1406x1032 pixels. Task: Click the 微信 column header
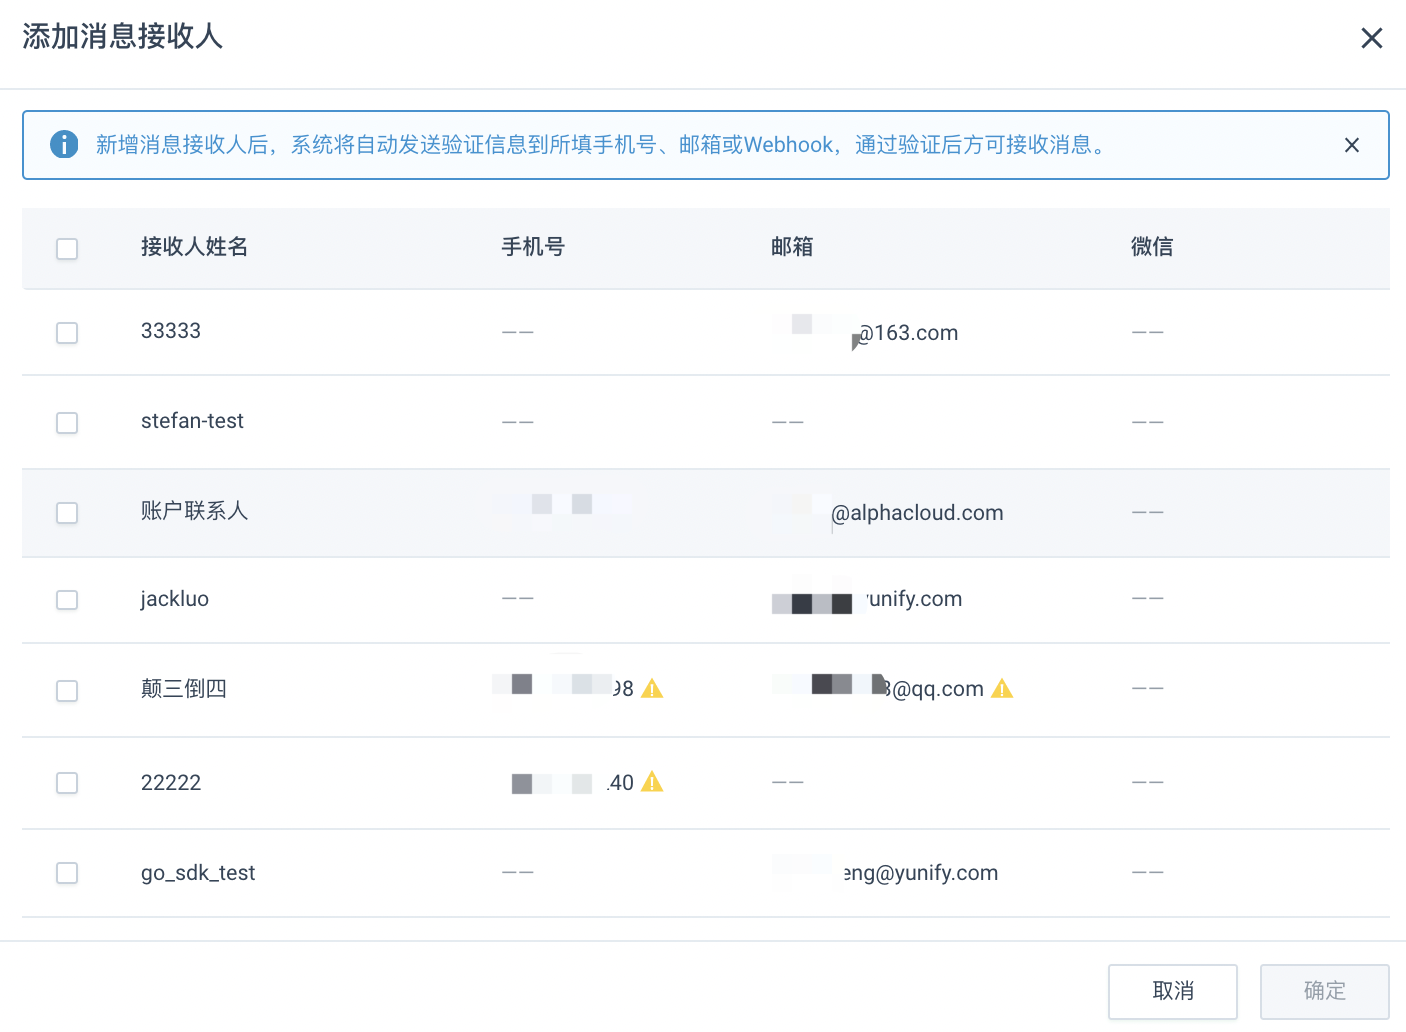(x=1152, y=247)
